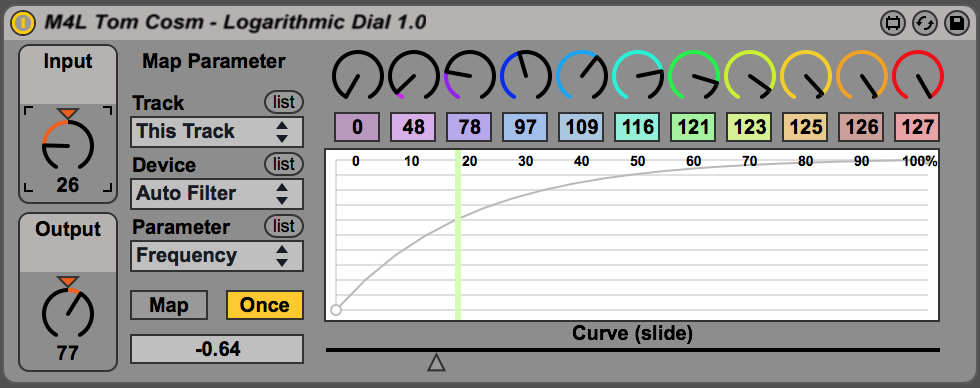The width and height of the screenshot is (980, 388).
Task: Click the black dial above value 0
Action: pyautogui.click(x=358, y=76)
